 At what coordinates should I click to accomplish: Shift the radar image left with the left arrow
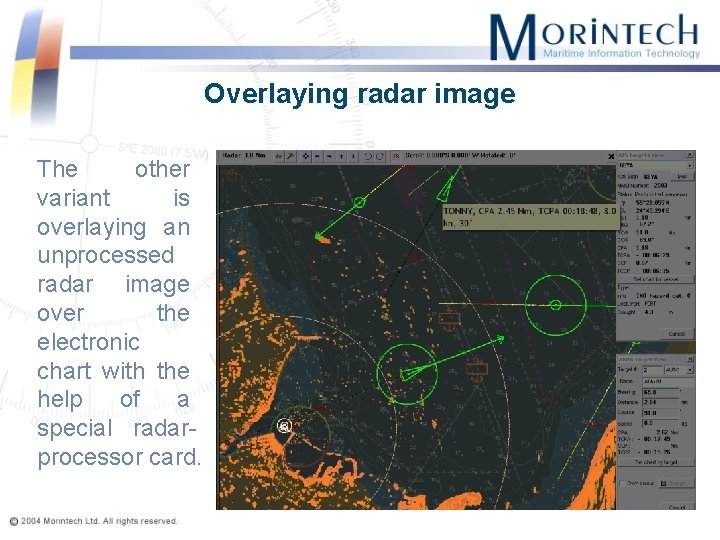317,156
